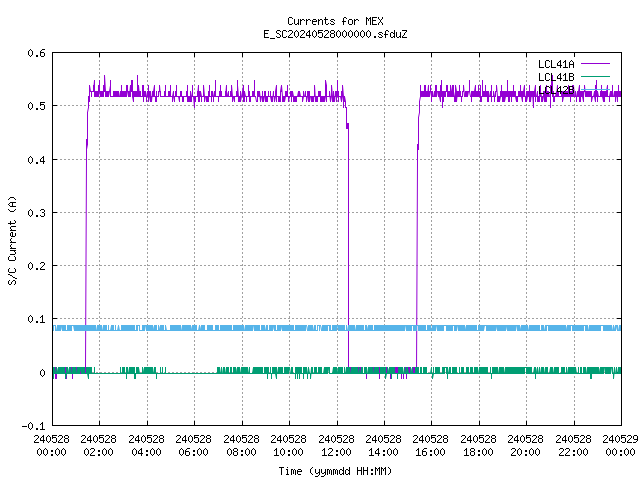Image resolution: width=640 pixels, height=480 pixels.
Task: Click the x-axis tick 240529 00:00
Action: 620,445
